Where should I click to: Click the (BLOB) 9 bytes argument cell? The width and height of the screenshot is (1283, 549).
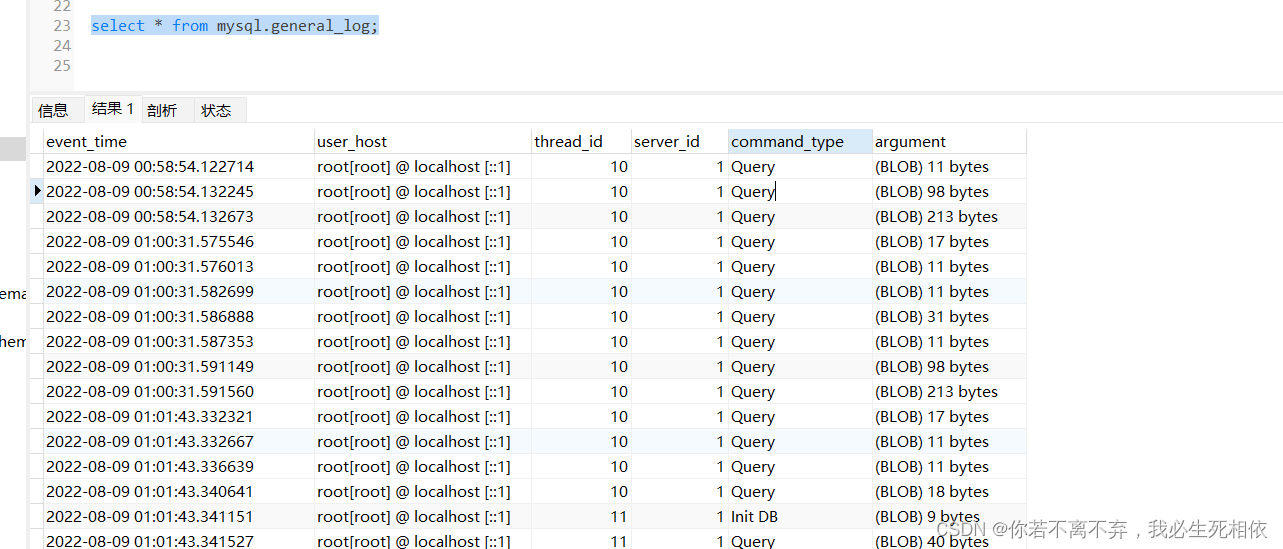coord(949,516)
